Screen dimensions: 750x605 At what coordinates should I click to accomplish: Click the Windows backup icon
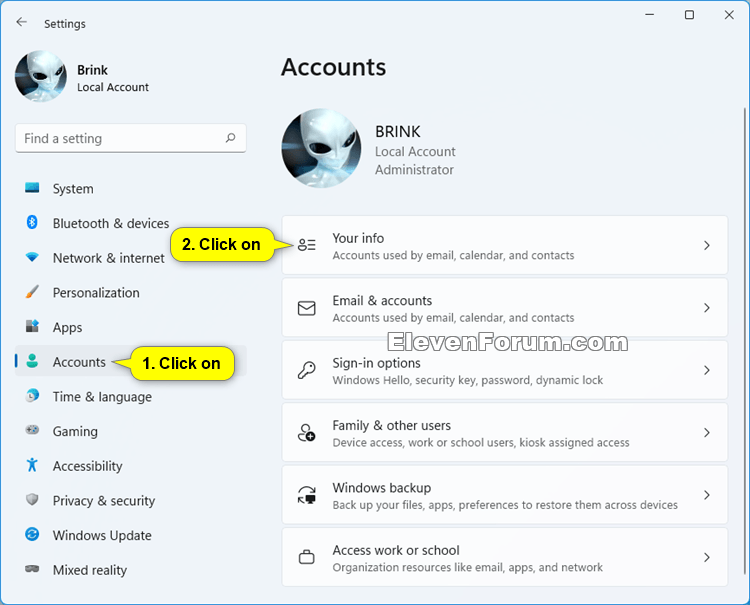(x=307, y=495)
